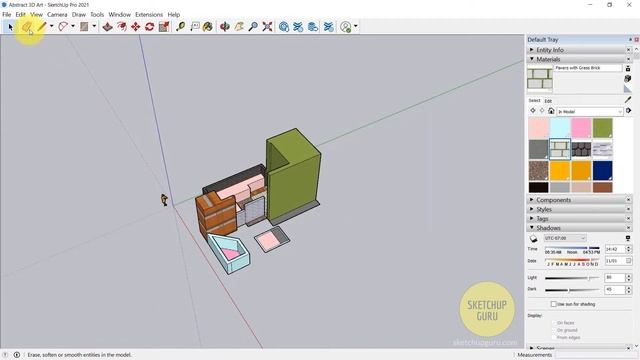Open the 3D Warehouse icon

click(x=284, y=27)
